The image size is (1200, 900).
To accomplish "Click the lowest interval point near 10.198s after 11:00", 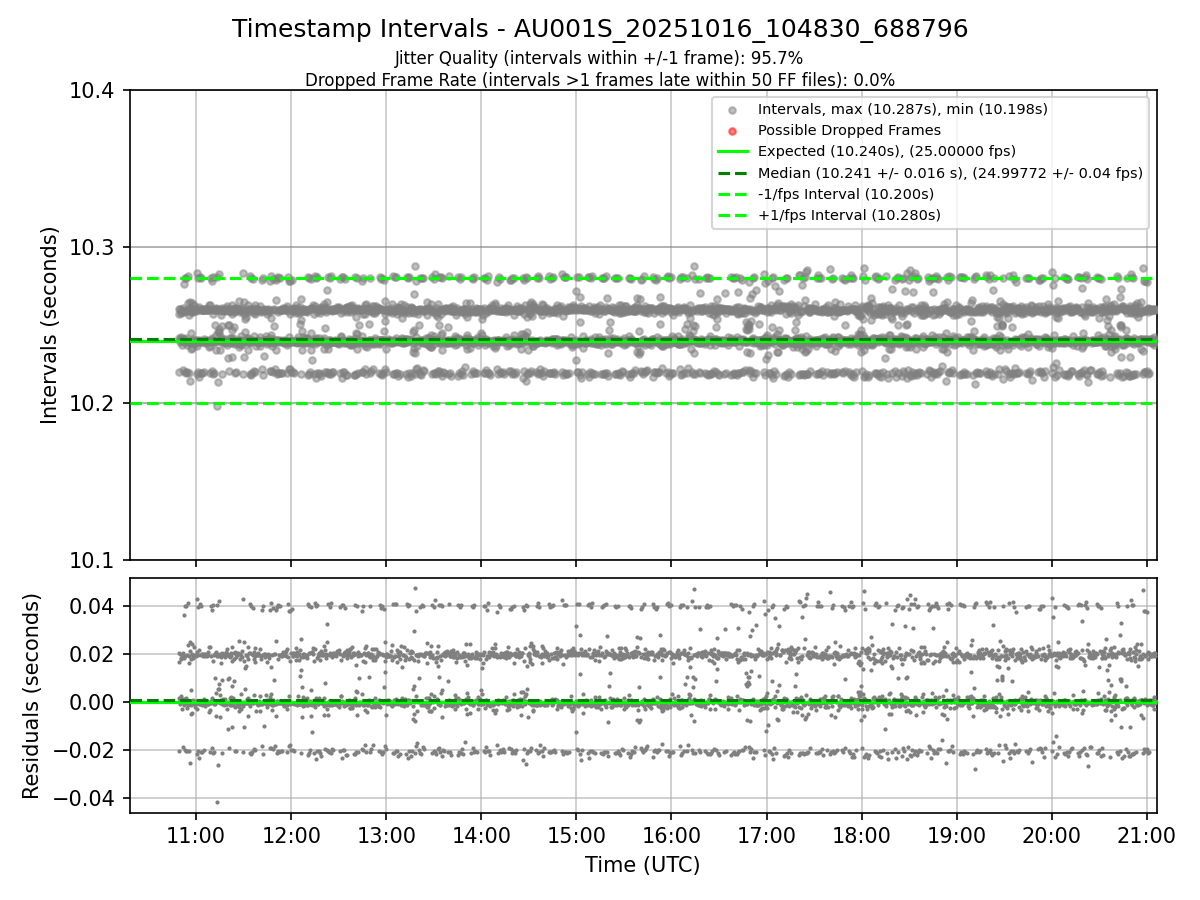I will pos(217,406).
